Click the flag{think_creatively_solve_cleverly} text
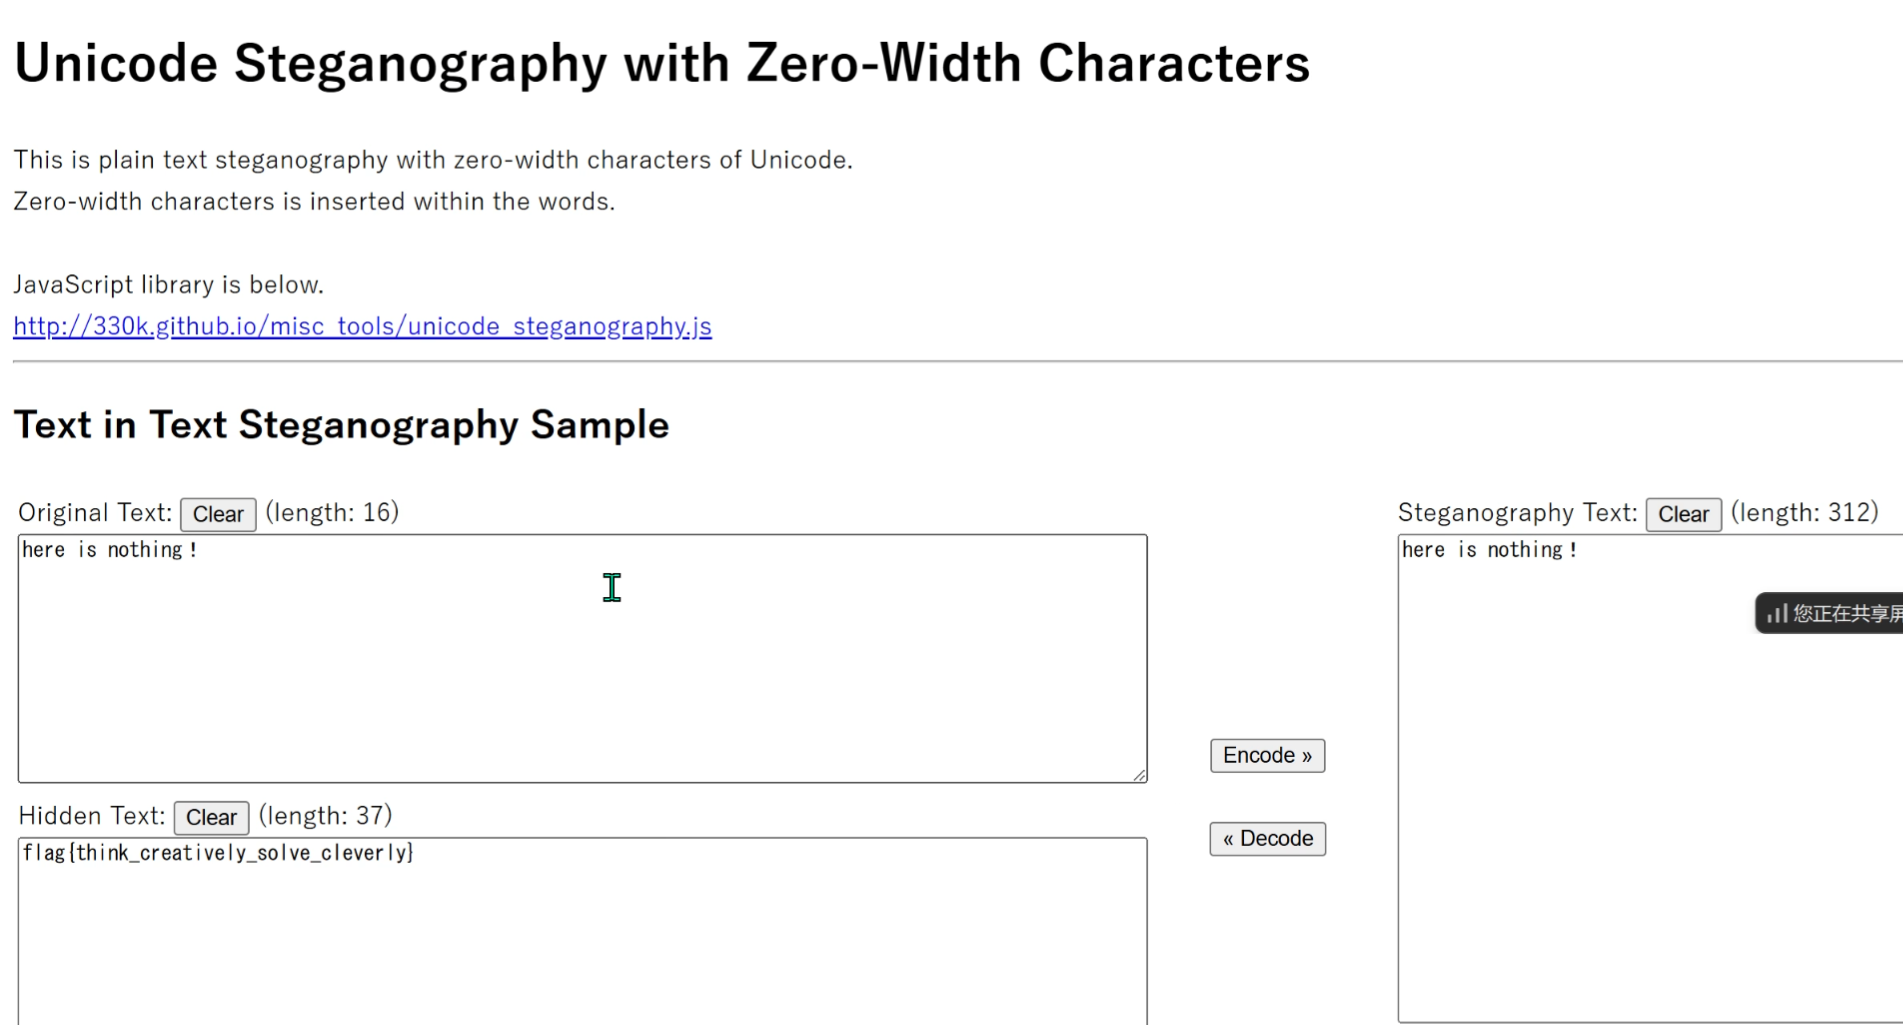 coord(218,853)
